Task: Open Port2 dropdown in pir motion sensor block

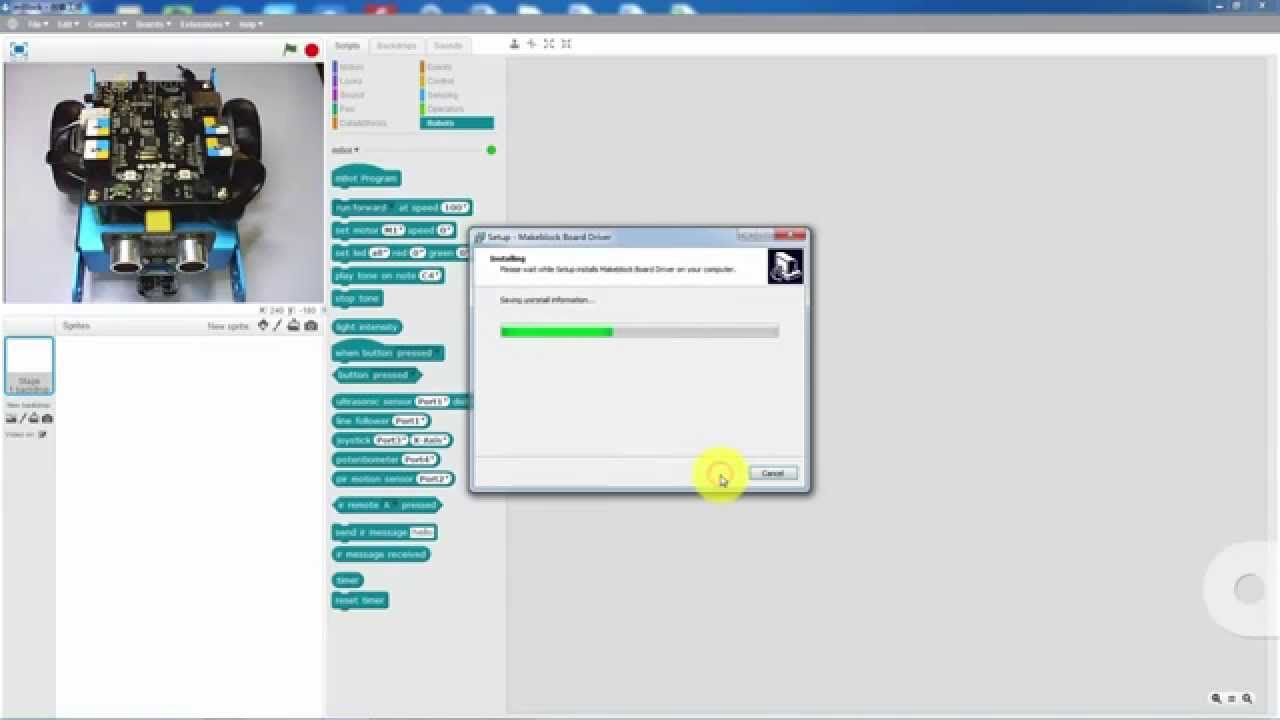Action: 434,479
